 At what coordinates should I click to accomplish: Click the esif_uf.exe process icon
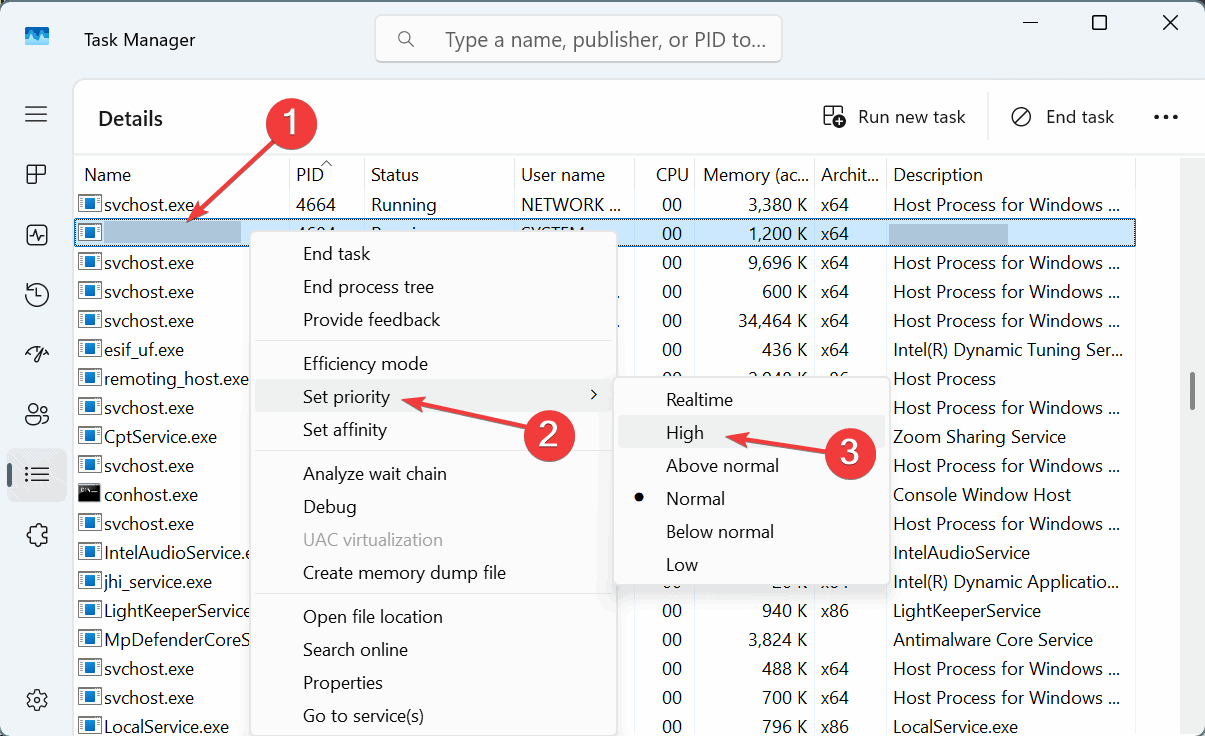[x=90, y=349]
